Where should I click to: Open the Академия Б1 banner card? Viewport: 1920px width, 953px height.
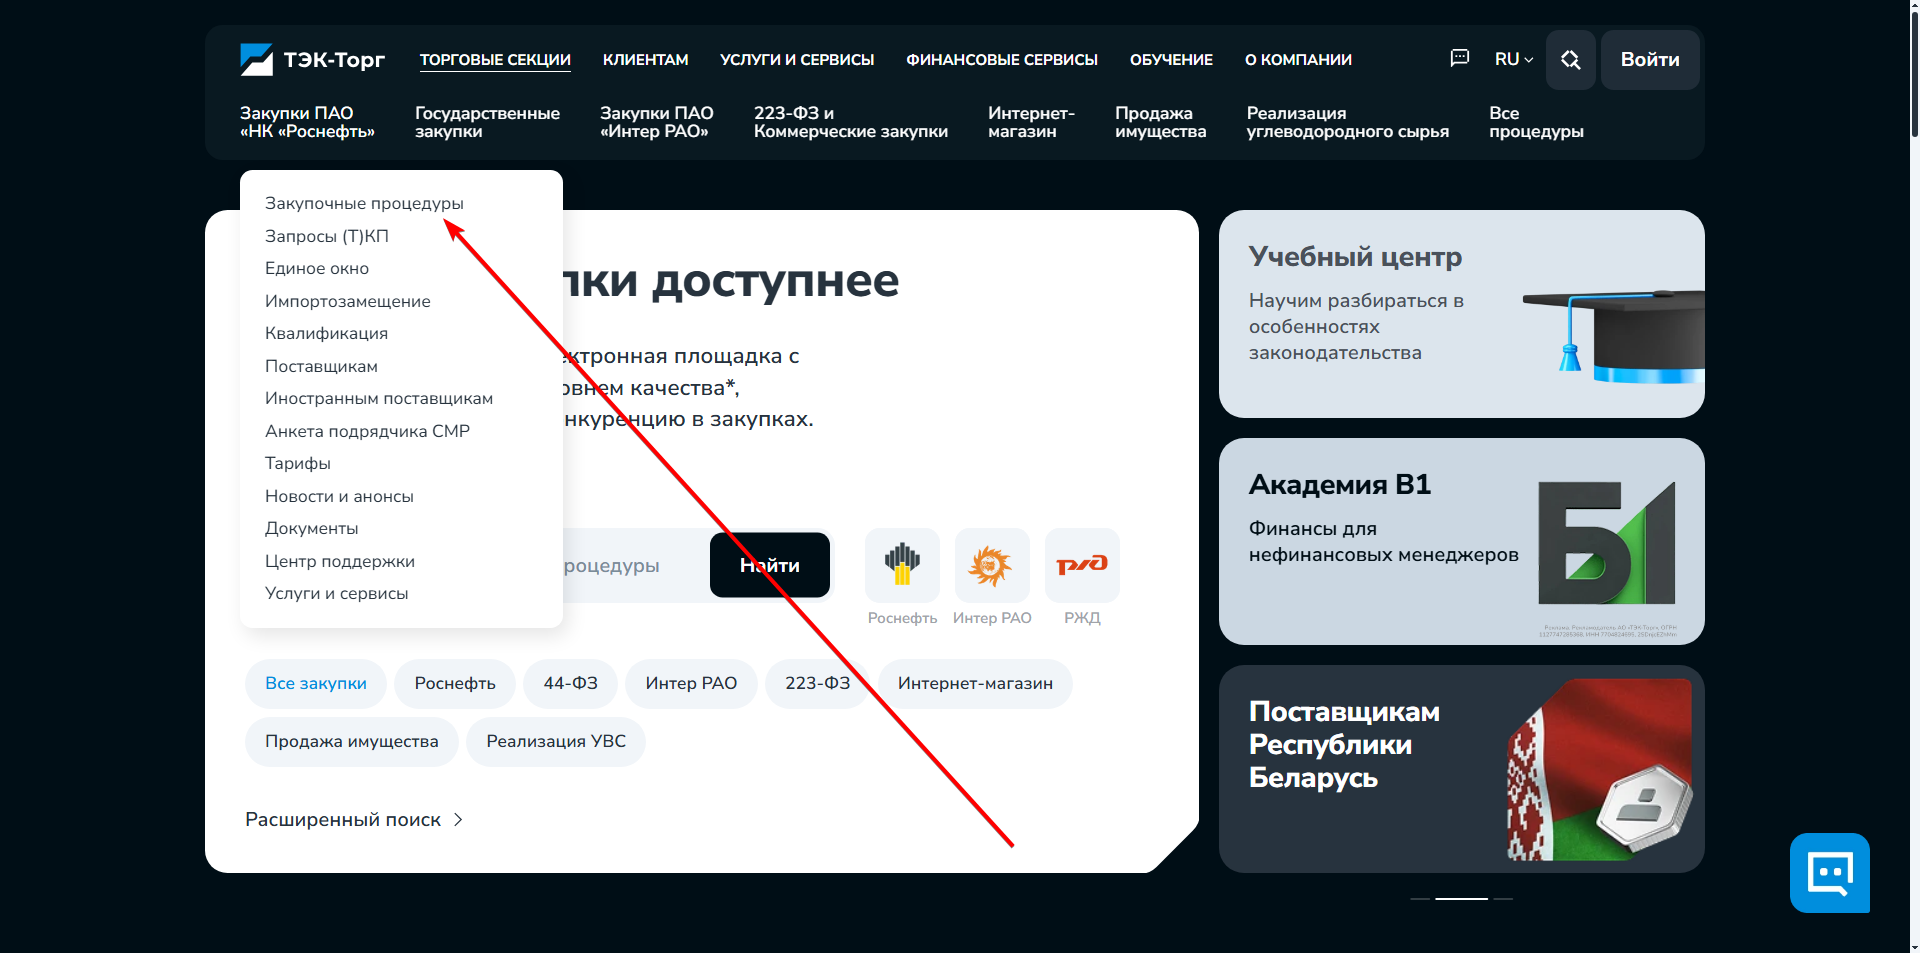pyautogui.click(x=1461, y=542)
